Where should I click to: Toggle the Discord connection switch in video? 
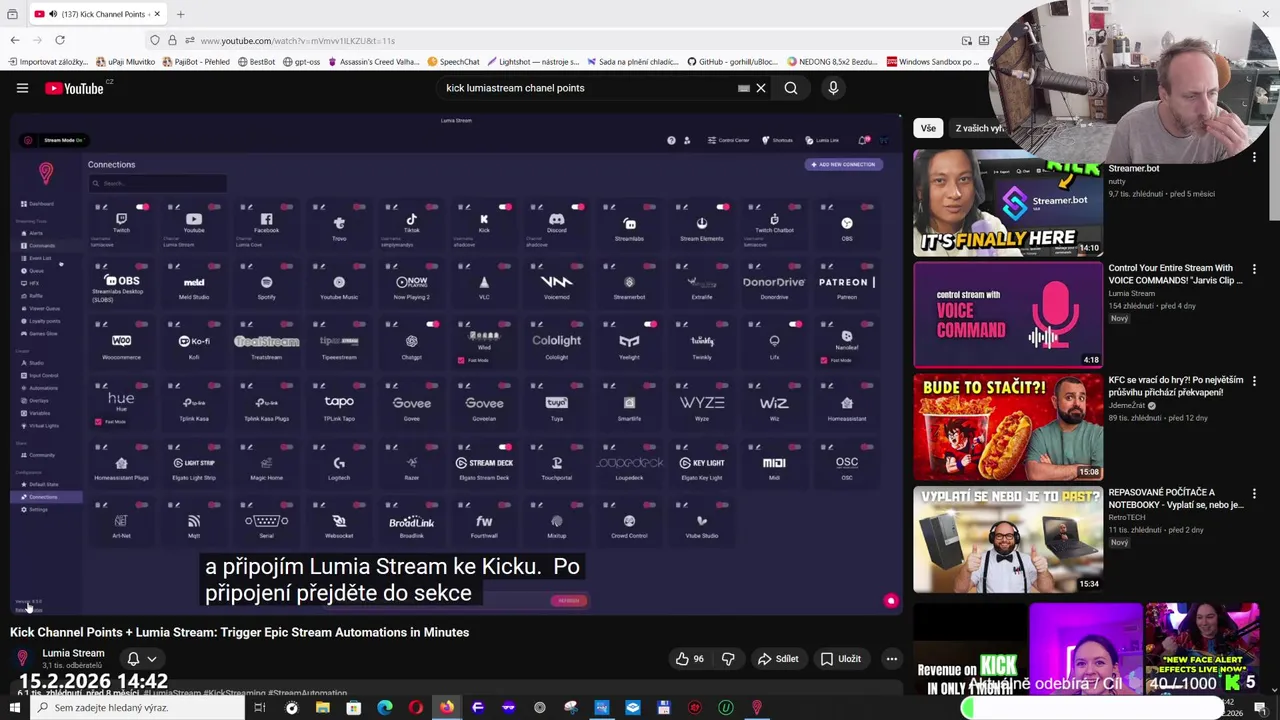tap(577, 207)
